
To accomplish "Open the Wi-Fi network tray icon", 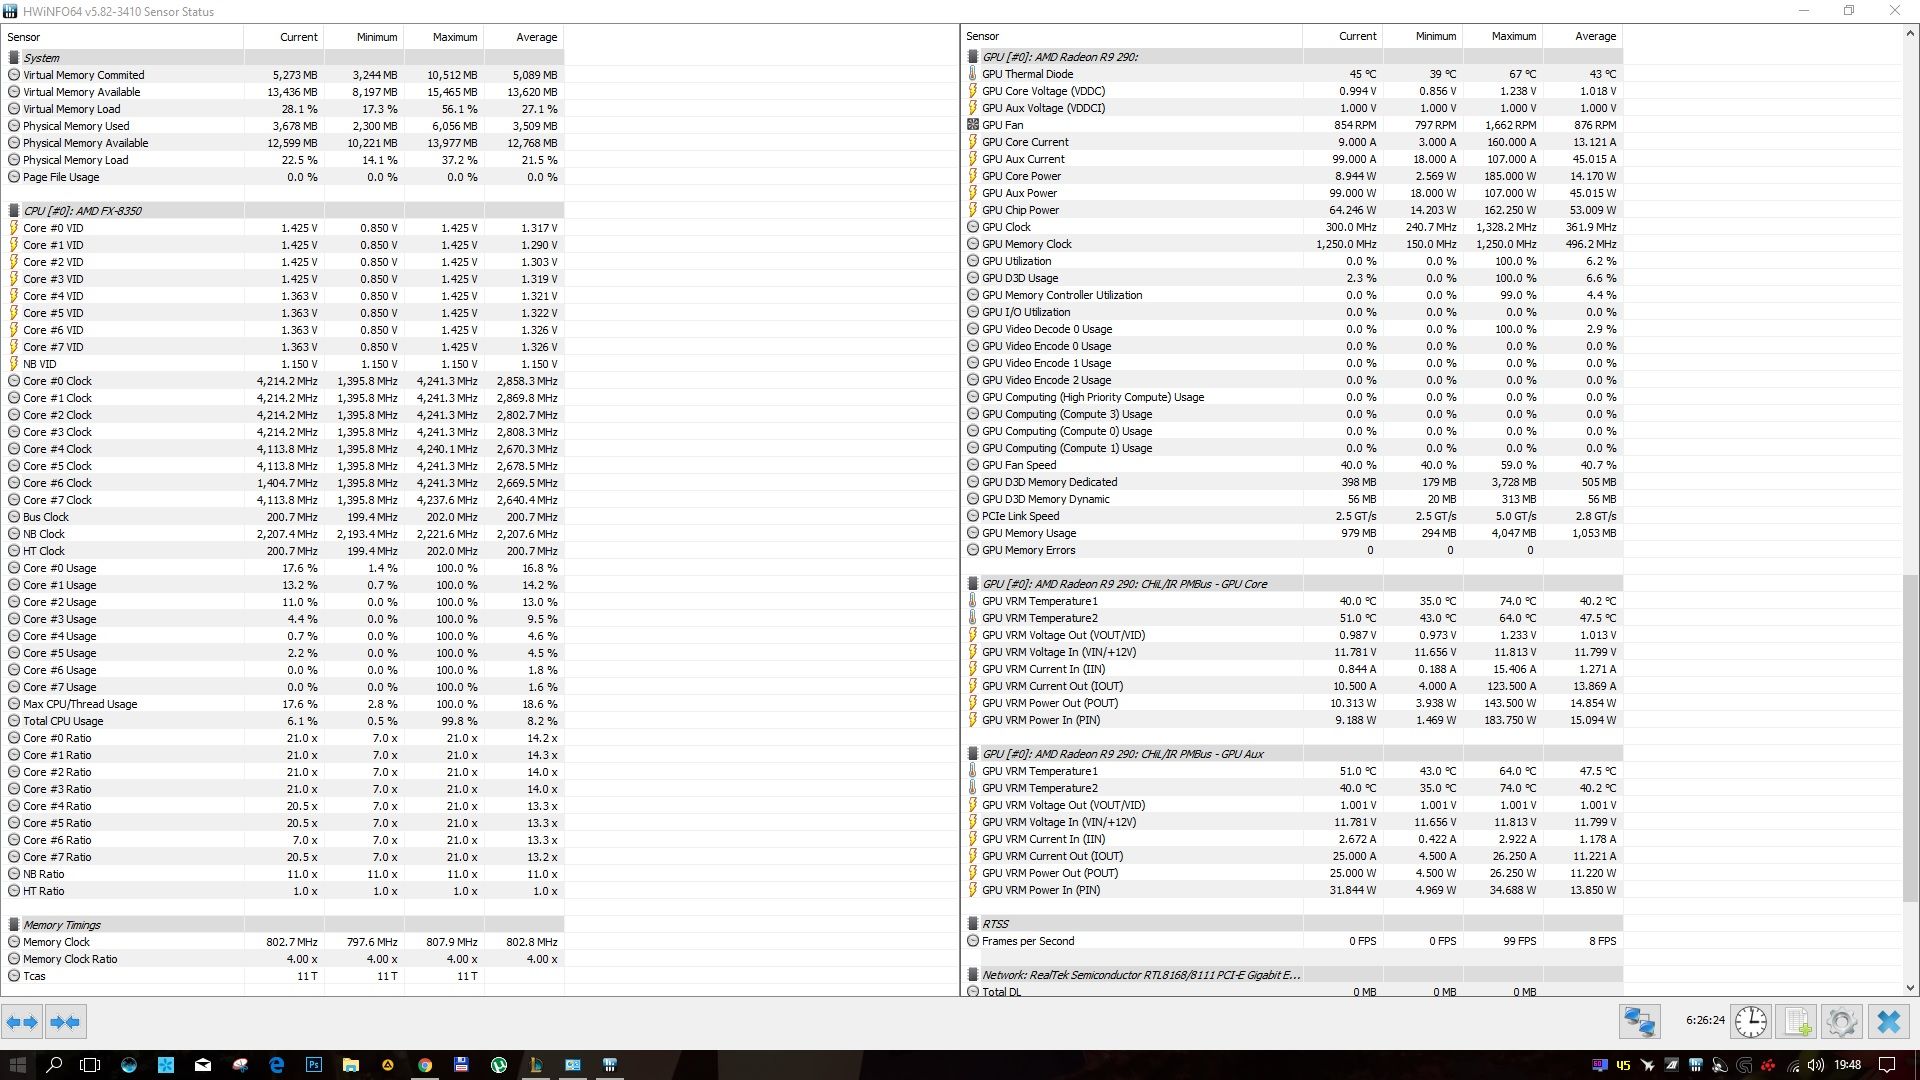I will click(x=1793, y=1065).
